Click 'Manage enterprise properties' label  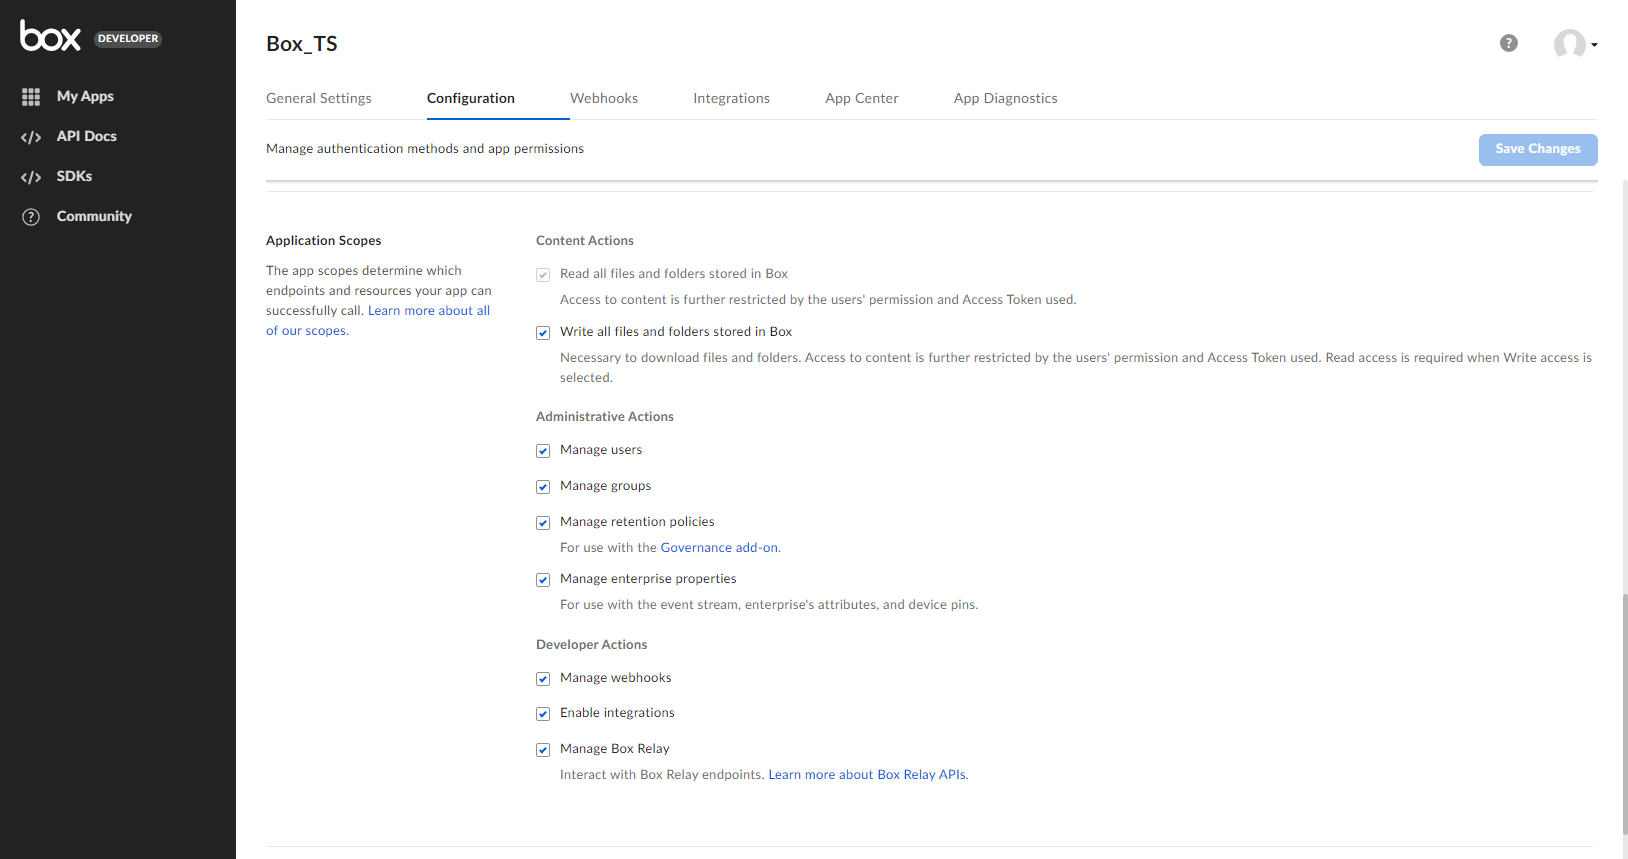(x=648, y=579)
